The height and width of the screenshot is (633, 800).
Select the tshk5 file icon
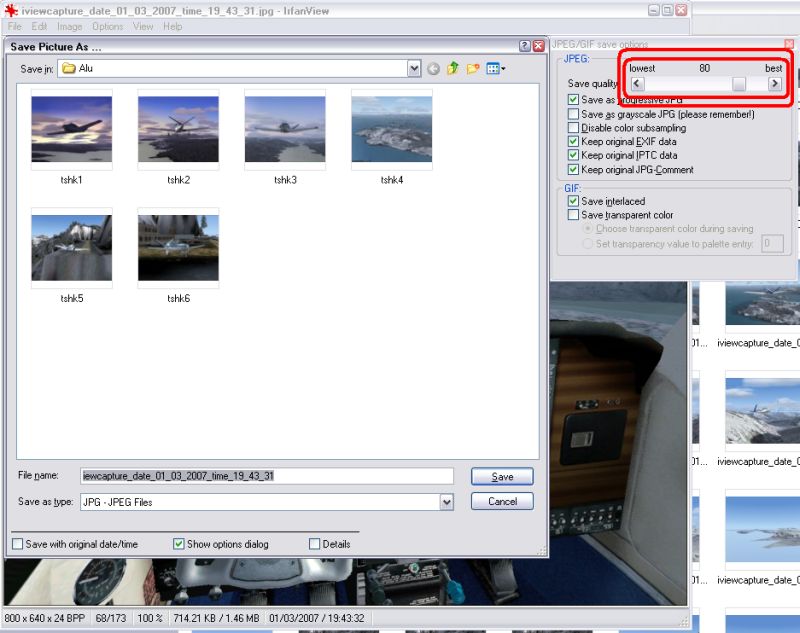71,248
